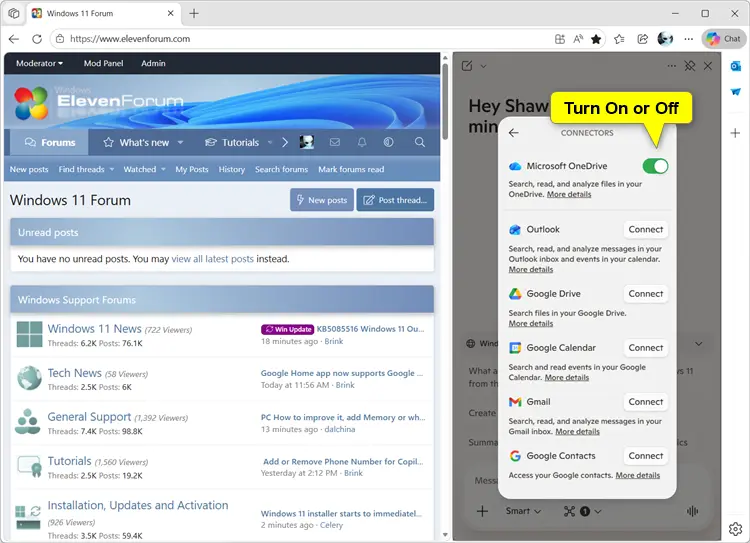Open More details for Gmail

click(577, 432)
